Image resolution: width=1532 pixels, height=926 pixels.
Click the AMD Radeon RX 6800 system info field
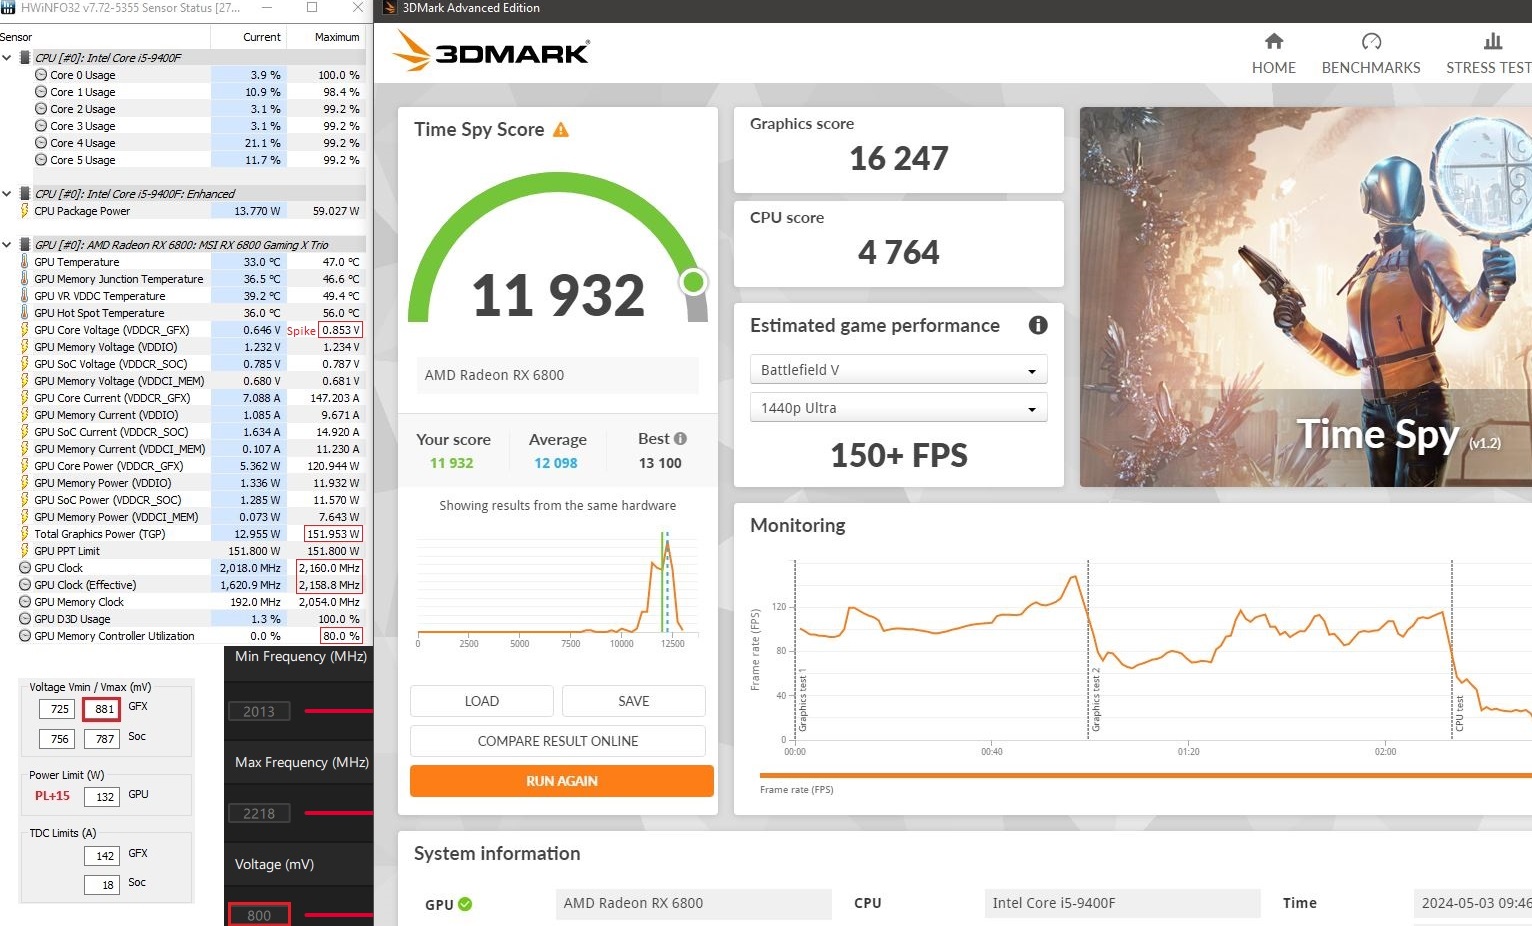pos(693,903)
